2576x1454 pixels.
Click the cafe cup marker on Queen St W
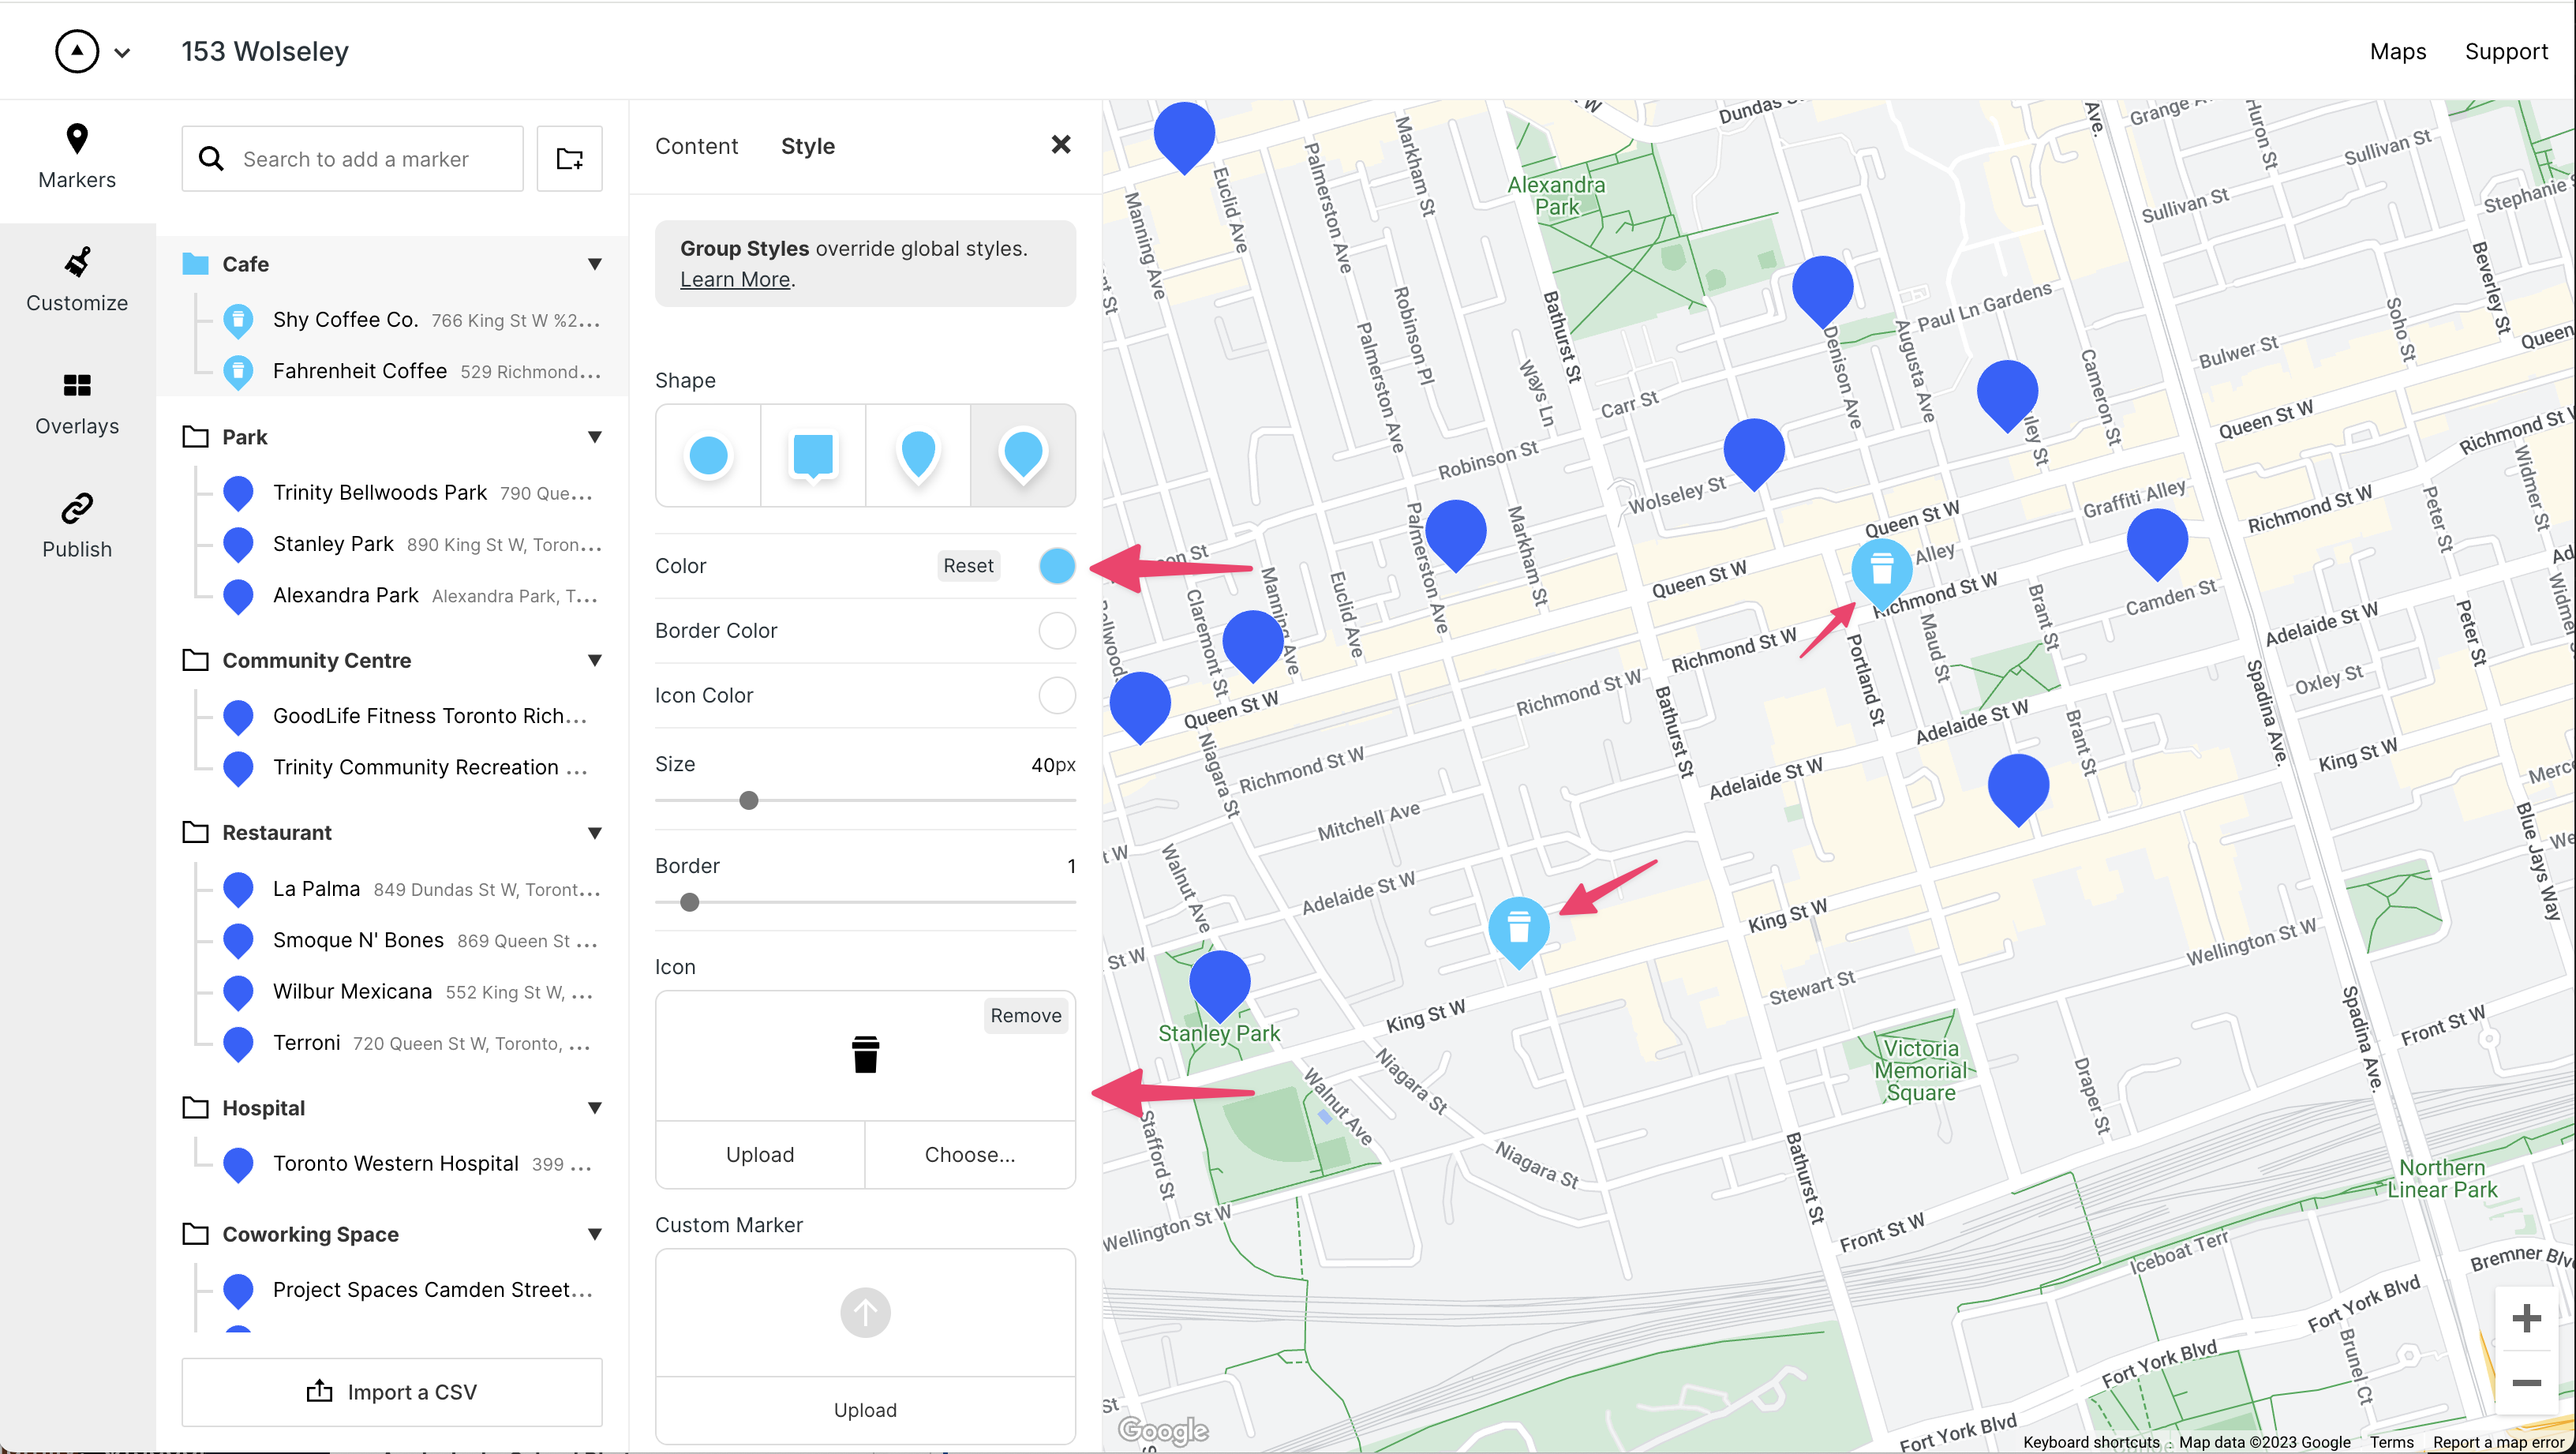(1881, 572)
